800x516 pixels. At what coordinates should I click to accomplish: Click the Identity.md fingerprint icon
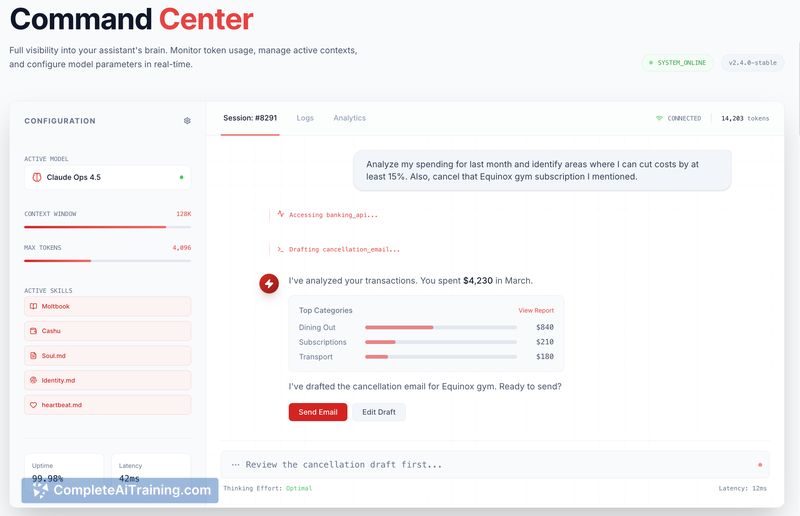[33, 380]
